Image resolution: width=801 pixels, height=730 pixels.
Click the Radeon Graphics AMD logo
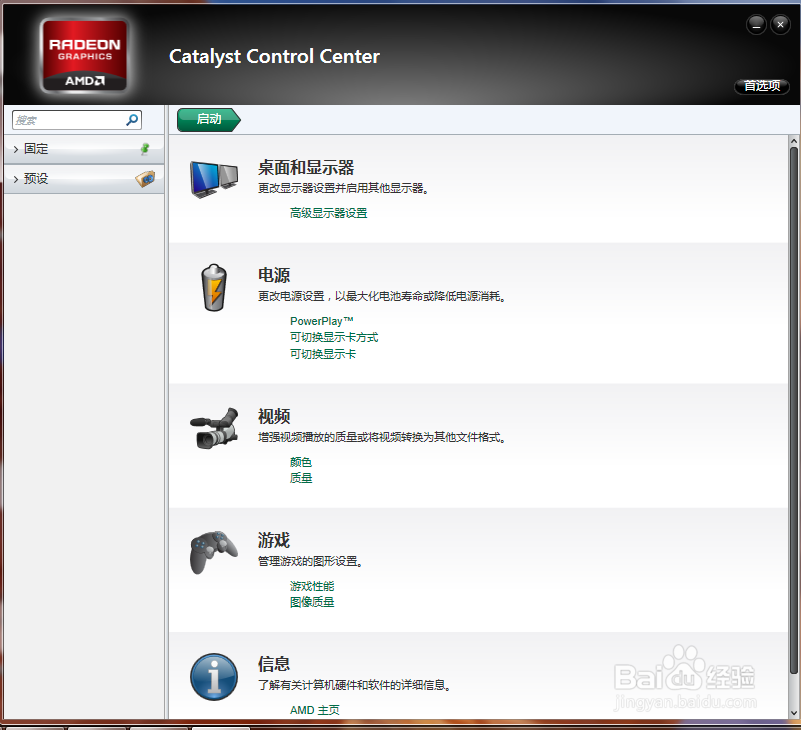(84, 57)
